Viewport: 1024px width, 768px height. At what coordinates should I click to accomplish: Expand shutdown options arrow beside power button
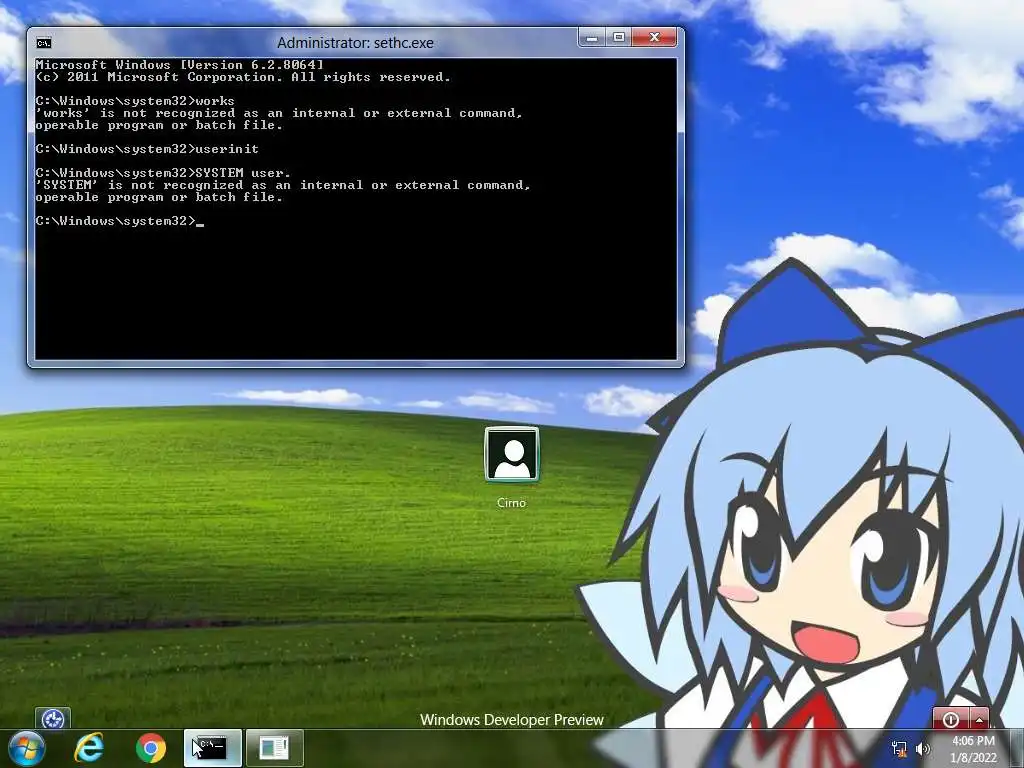(x=980, y=719)
